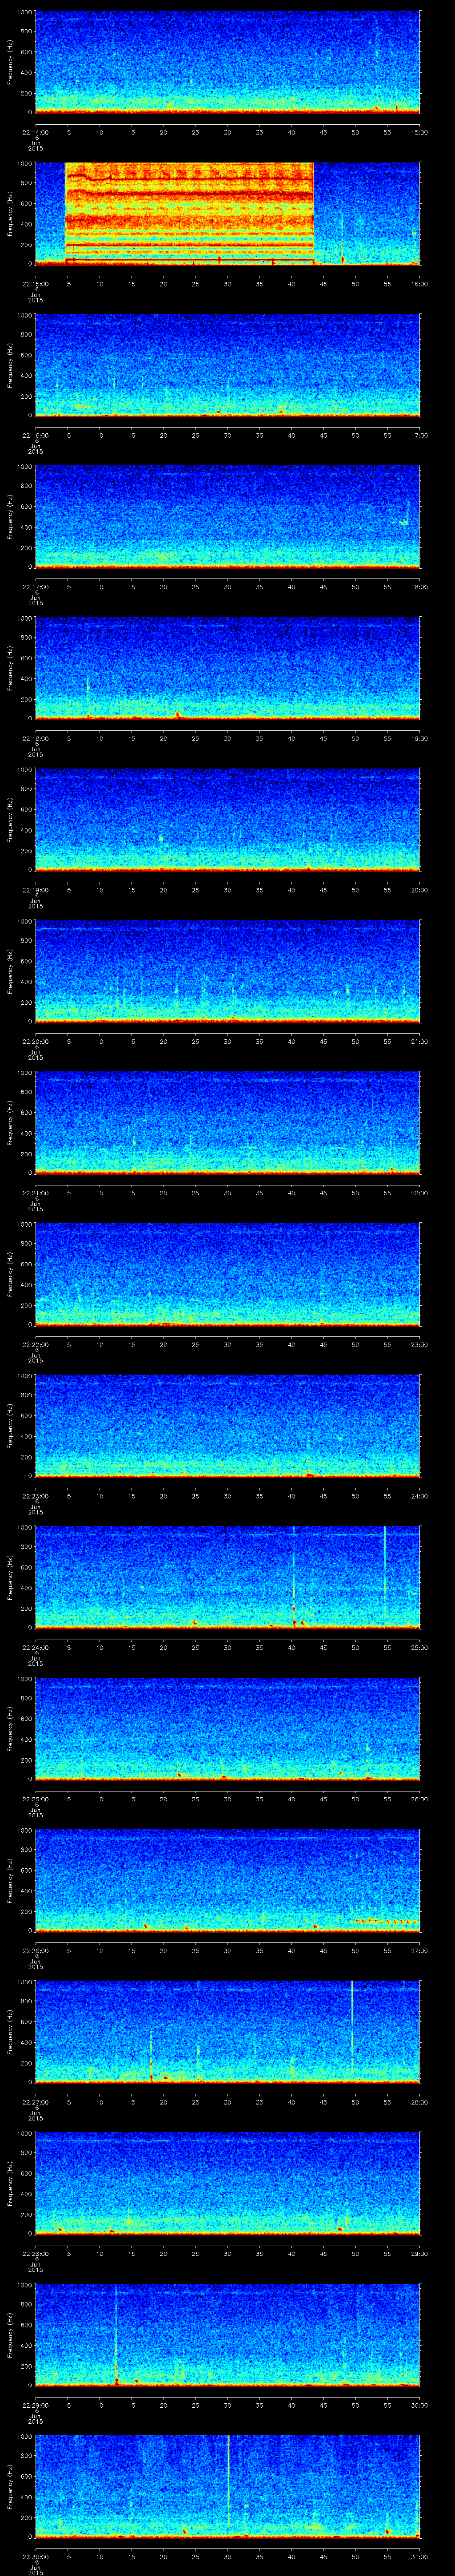Click the 22:26:00 start time label
455x2576 pixels.
(x=35, y=1951)
